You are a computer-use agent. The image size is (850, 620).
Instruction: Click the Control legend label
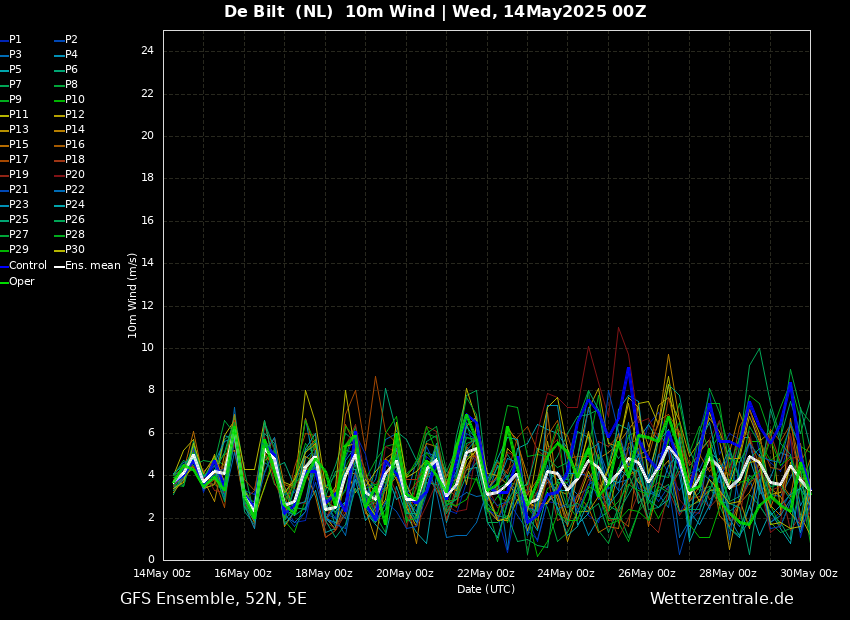pyautogui.click(x=27, y=266)
